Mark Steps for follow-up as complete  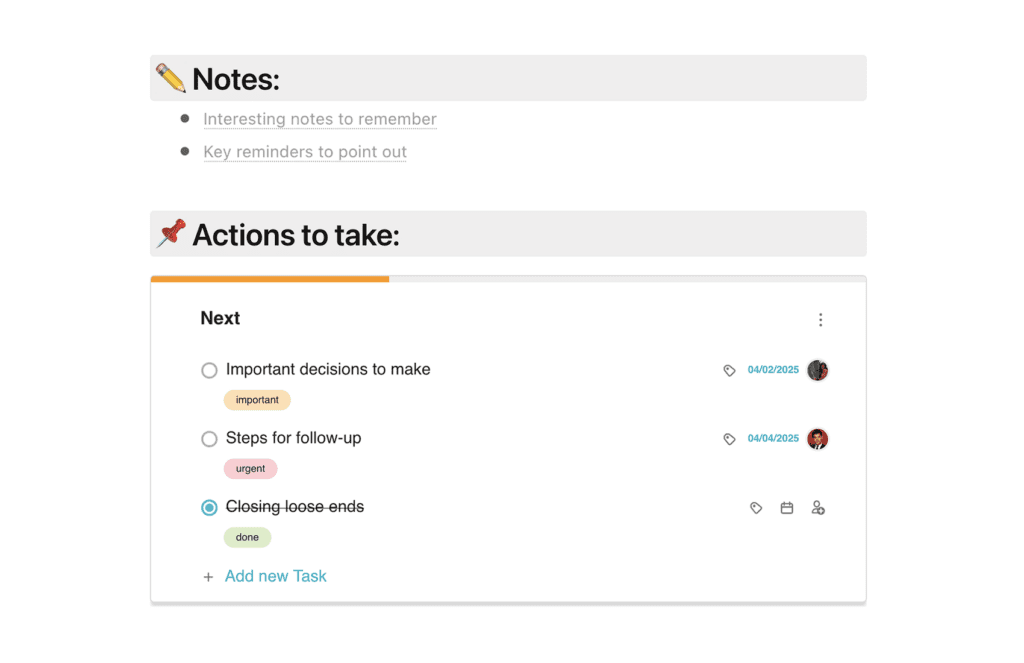pos(209,439)
